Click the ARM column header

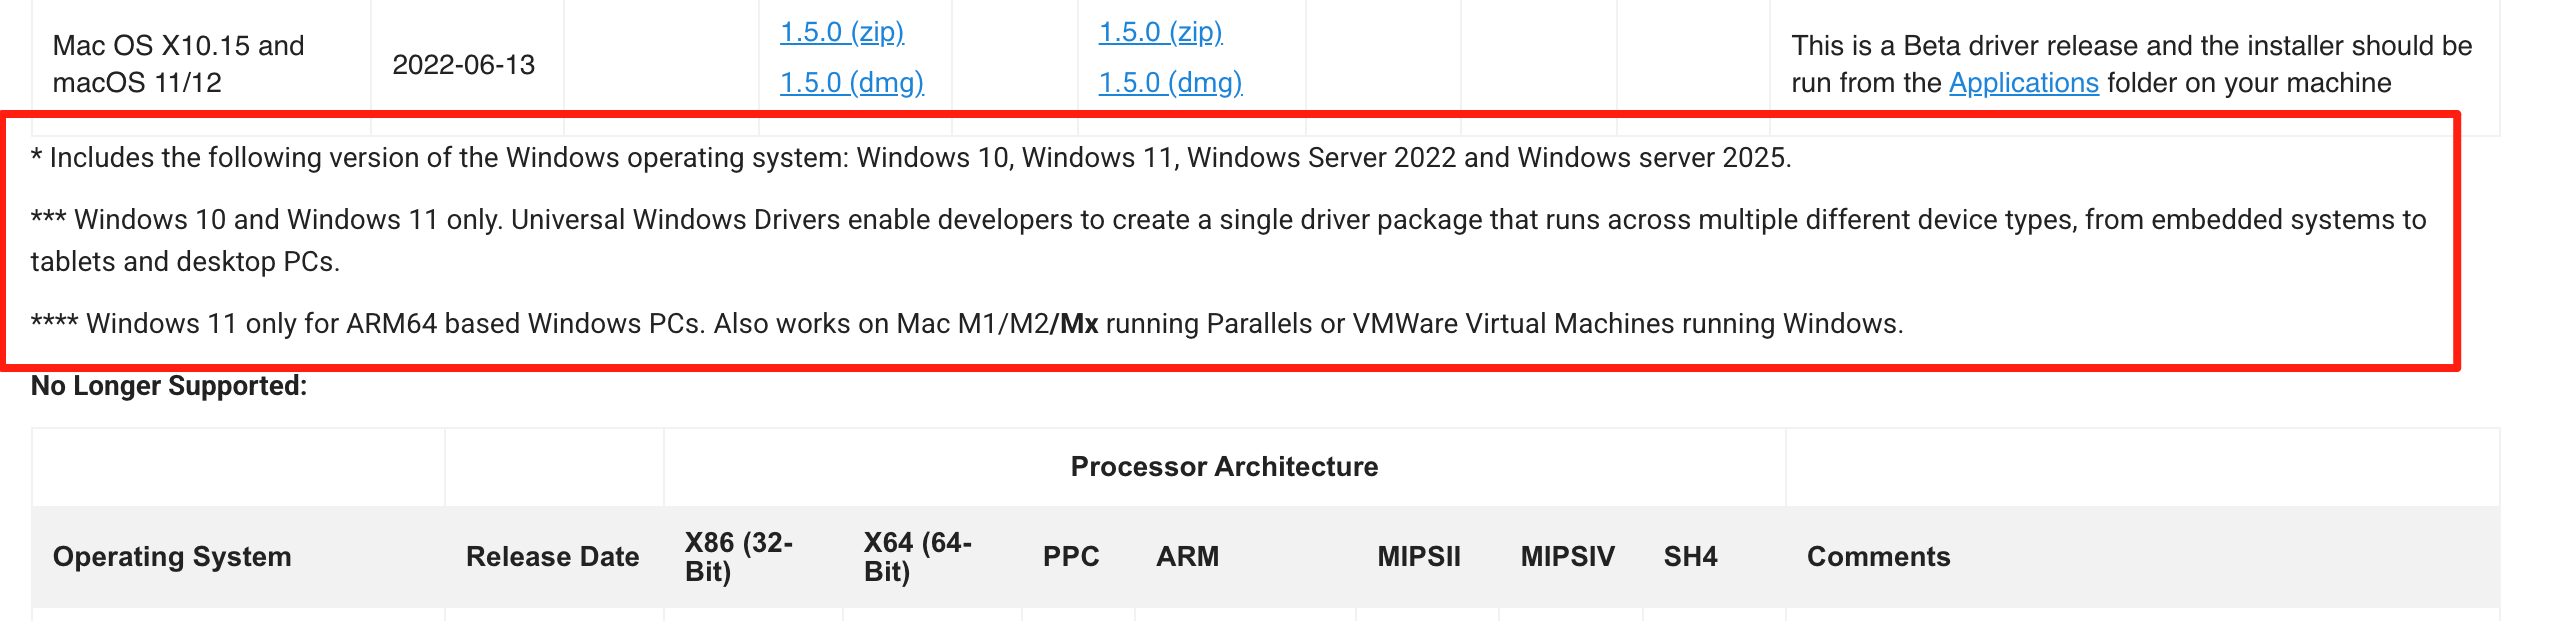coord(1187,557)
